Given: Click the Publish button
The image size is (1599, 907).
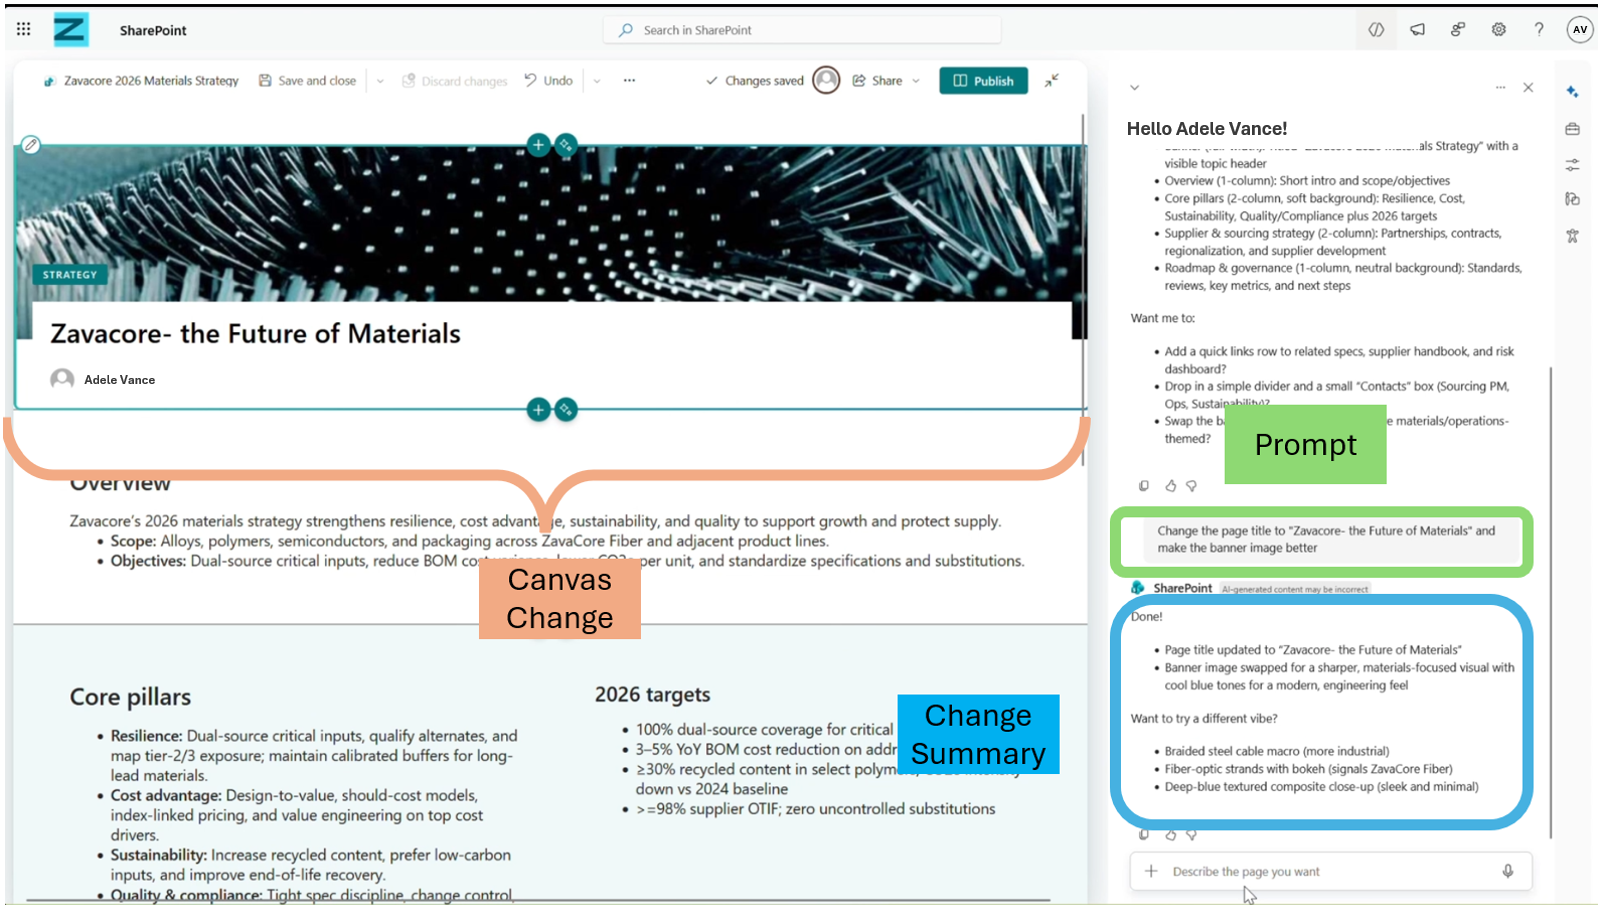Looking at the screenshot, I should pyautogui.click(x=983, y=81).
